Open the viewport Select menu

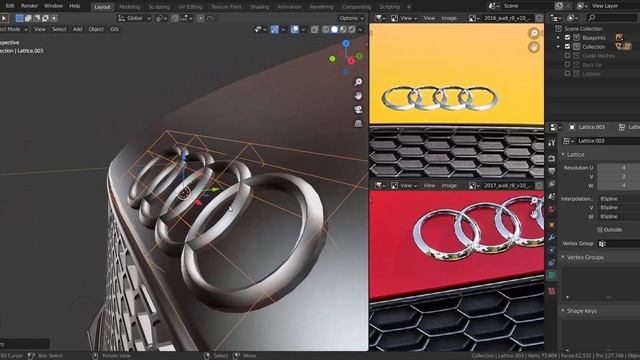point(59,29)
